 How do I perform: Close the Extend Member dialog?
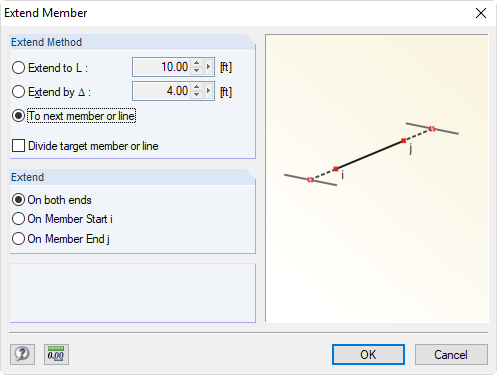tap(481, 13)
